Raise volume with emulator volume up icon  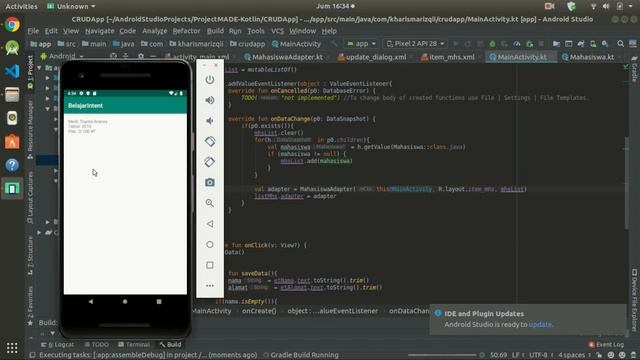click(210, 100)
